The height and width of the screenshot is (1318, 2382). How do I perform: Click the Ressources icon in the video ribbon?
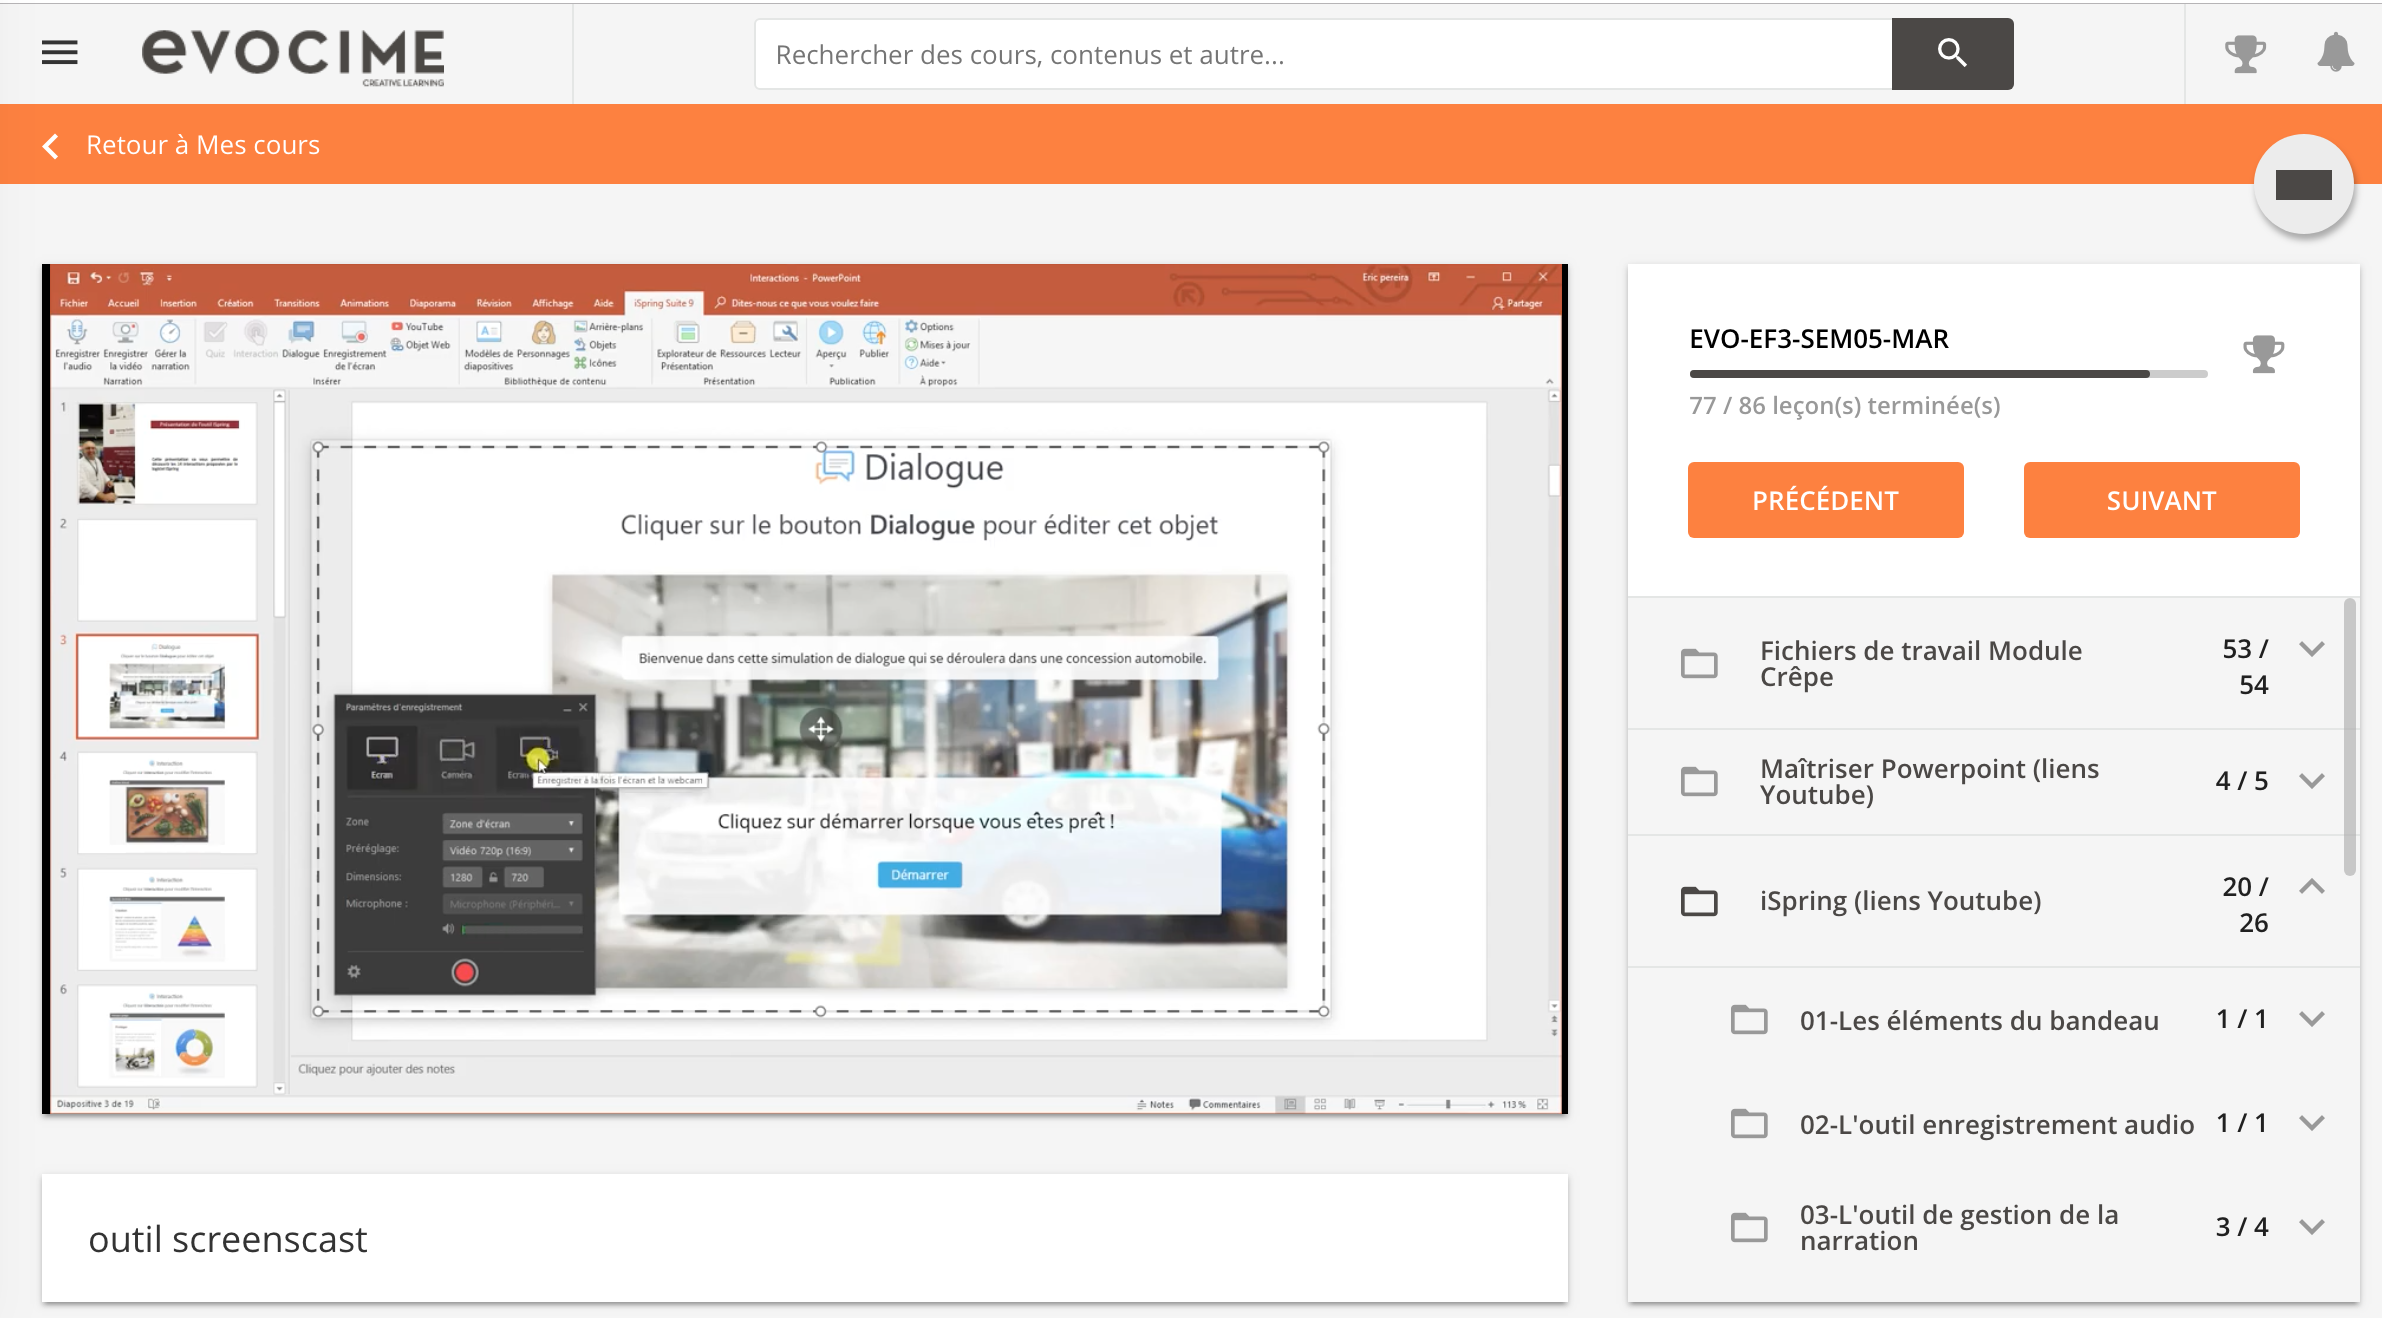coord(743,332)
